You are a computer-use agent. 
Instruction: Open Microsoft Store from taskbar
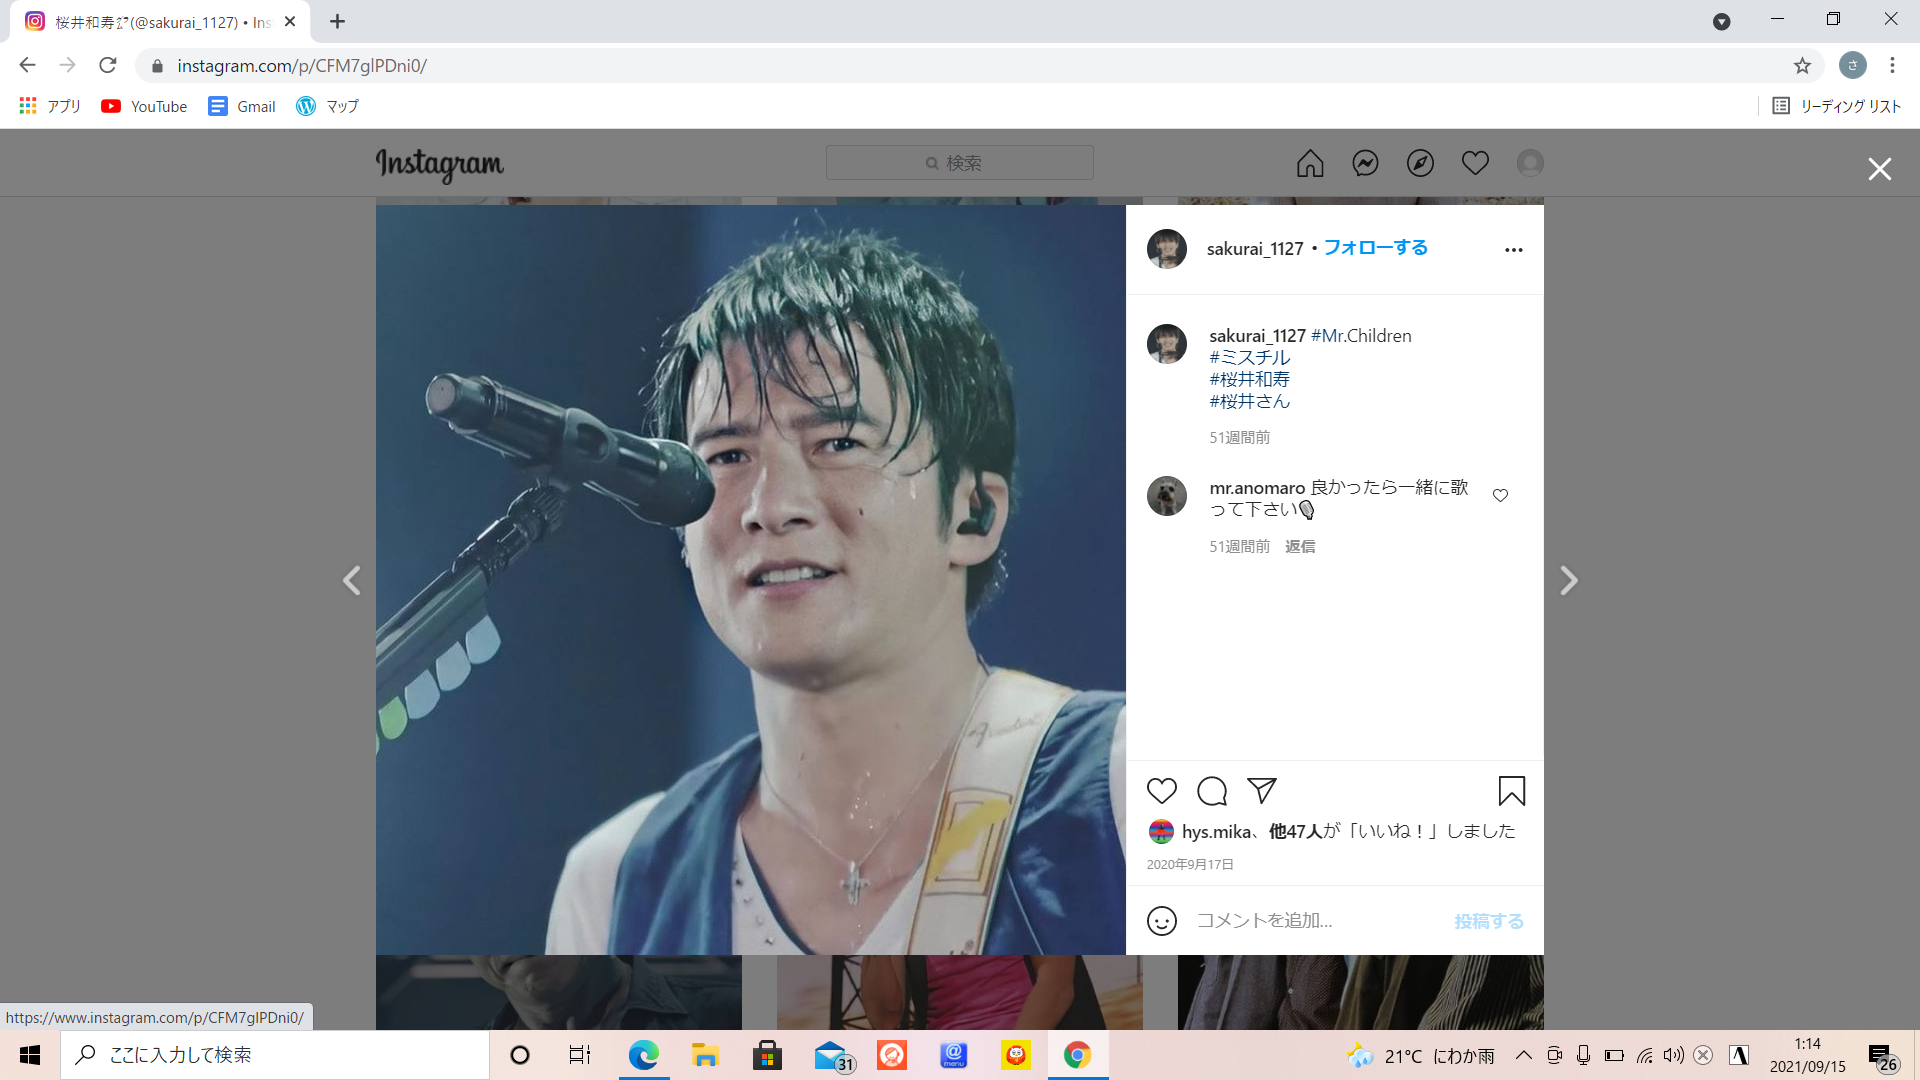[x=768, y=1055]
